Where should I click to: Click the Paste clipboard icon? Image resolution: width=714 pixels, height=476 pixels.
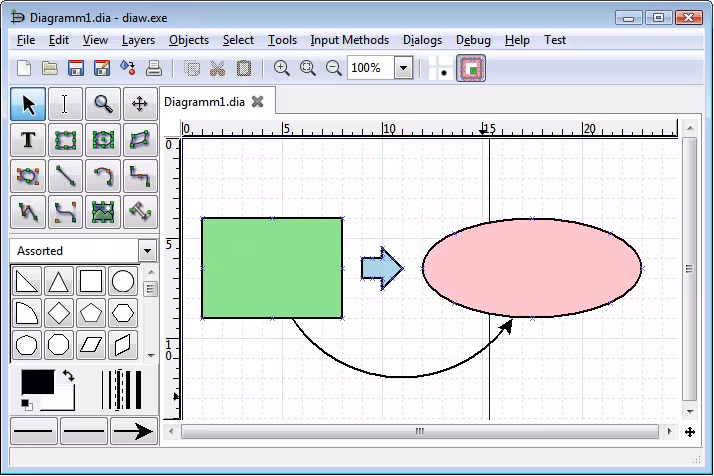[x=244, y=68]
